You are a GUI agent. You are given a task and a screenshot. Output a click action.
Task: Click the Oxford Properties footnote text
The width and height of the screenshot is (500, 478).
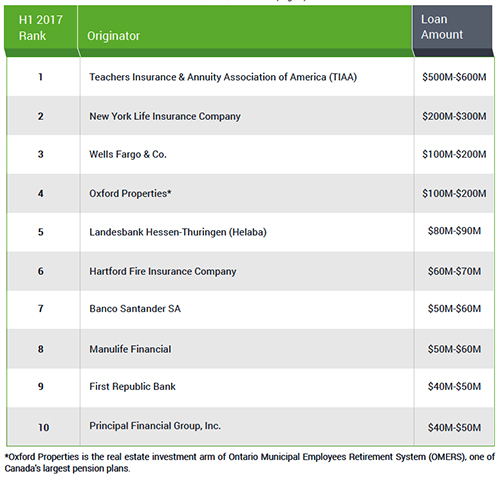(250, 462)
